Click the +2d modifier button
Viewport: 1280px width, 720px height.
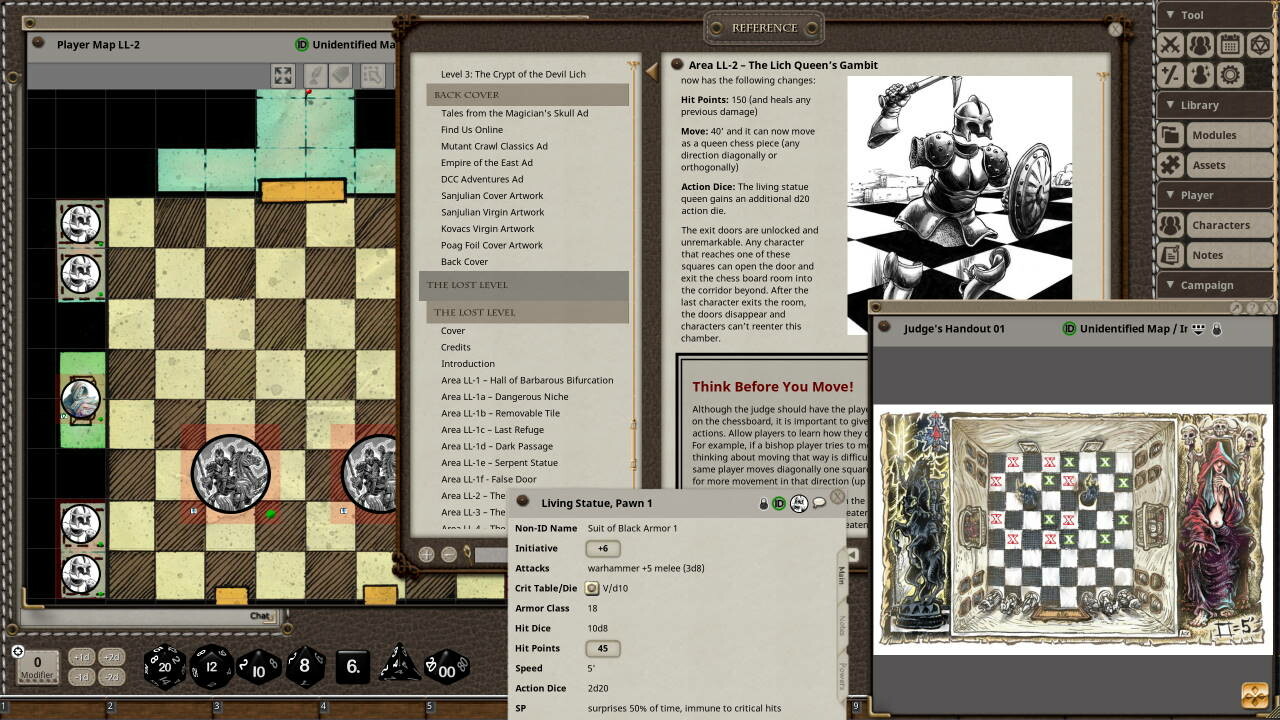click(112, 657)
